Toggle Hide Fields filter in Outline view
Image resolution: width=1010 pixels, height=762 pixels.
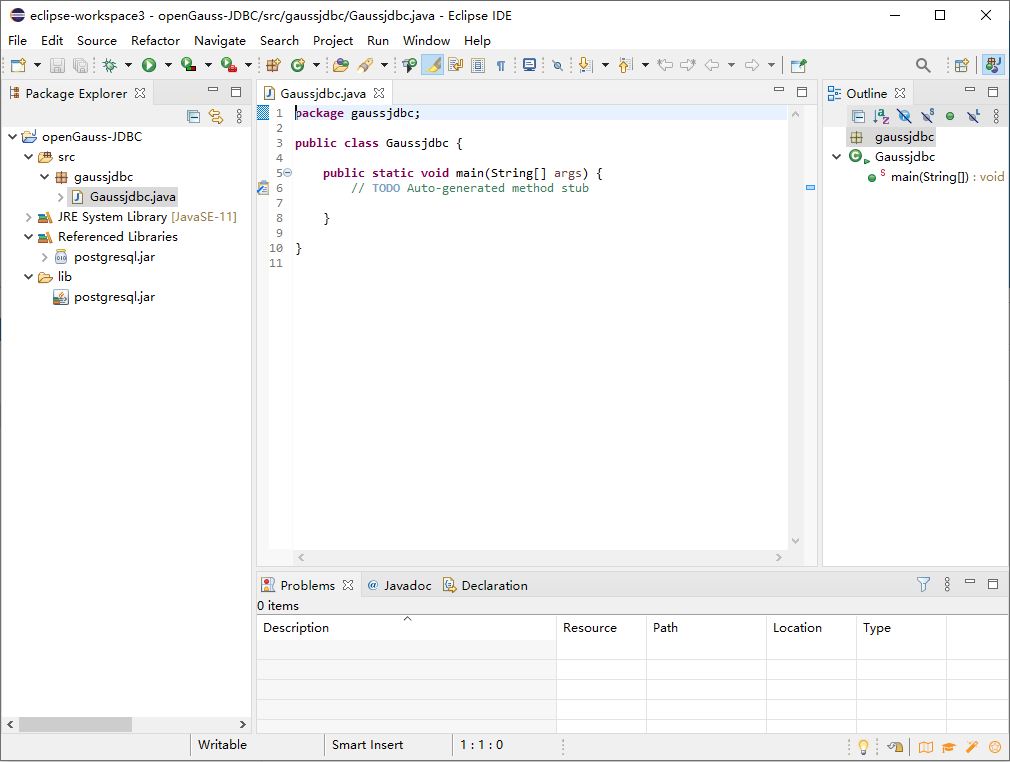[x=904, y=116]
